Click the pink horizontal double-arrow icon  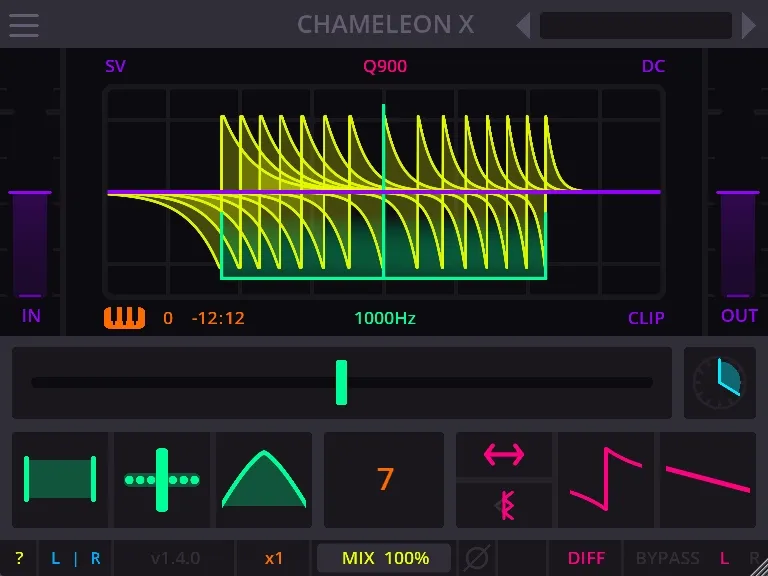click(x=504, y=455)
